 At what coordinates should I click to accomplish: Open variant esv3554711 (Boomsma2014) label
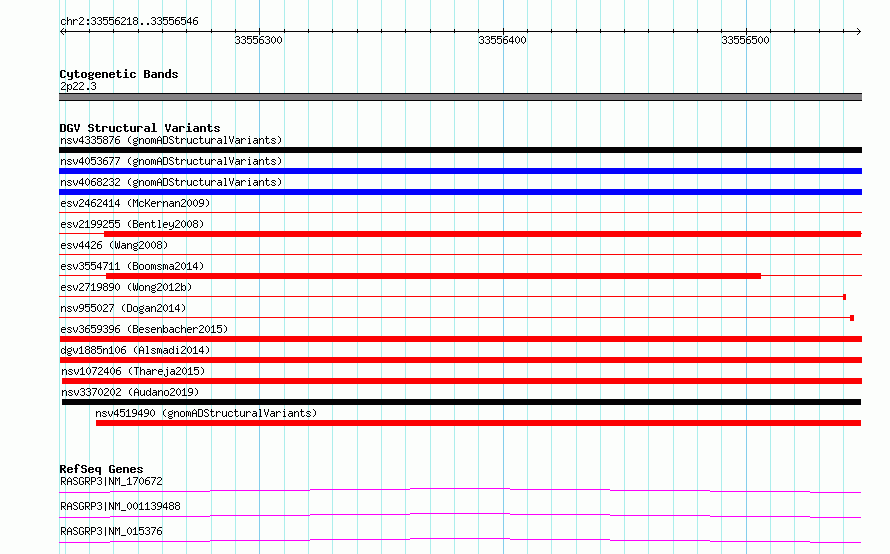[132, 266]
